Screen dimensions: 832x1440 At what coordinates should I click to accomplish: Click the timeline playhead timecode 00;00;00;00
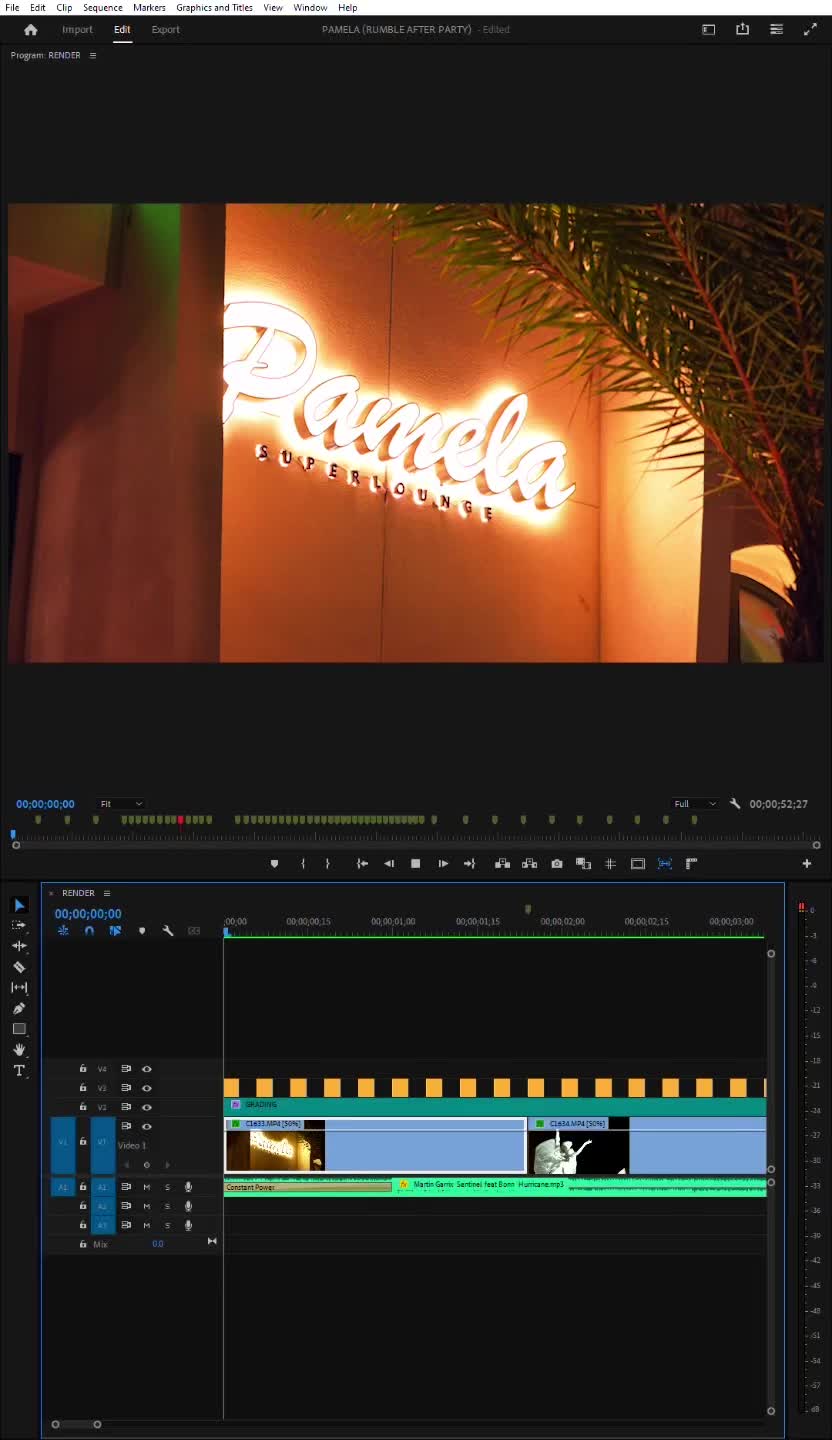(88, 914)
